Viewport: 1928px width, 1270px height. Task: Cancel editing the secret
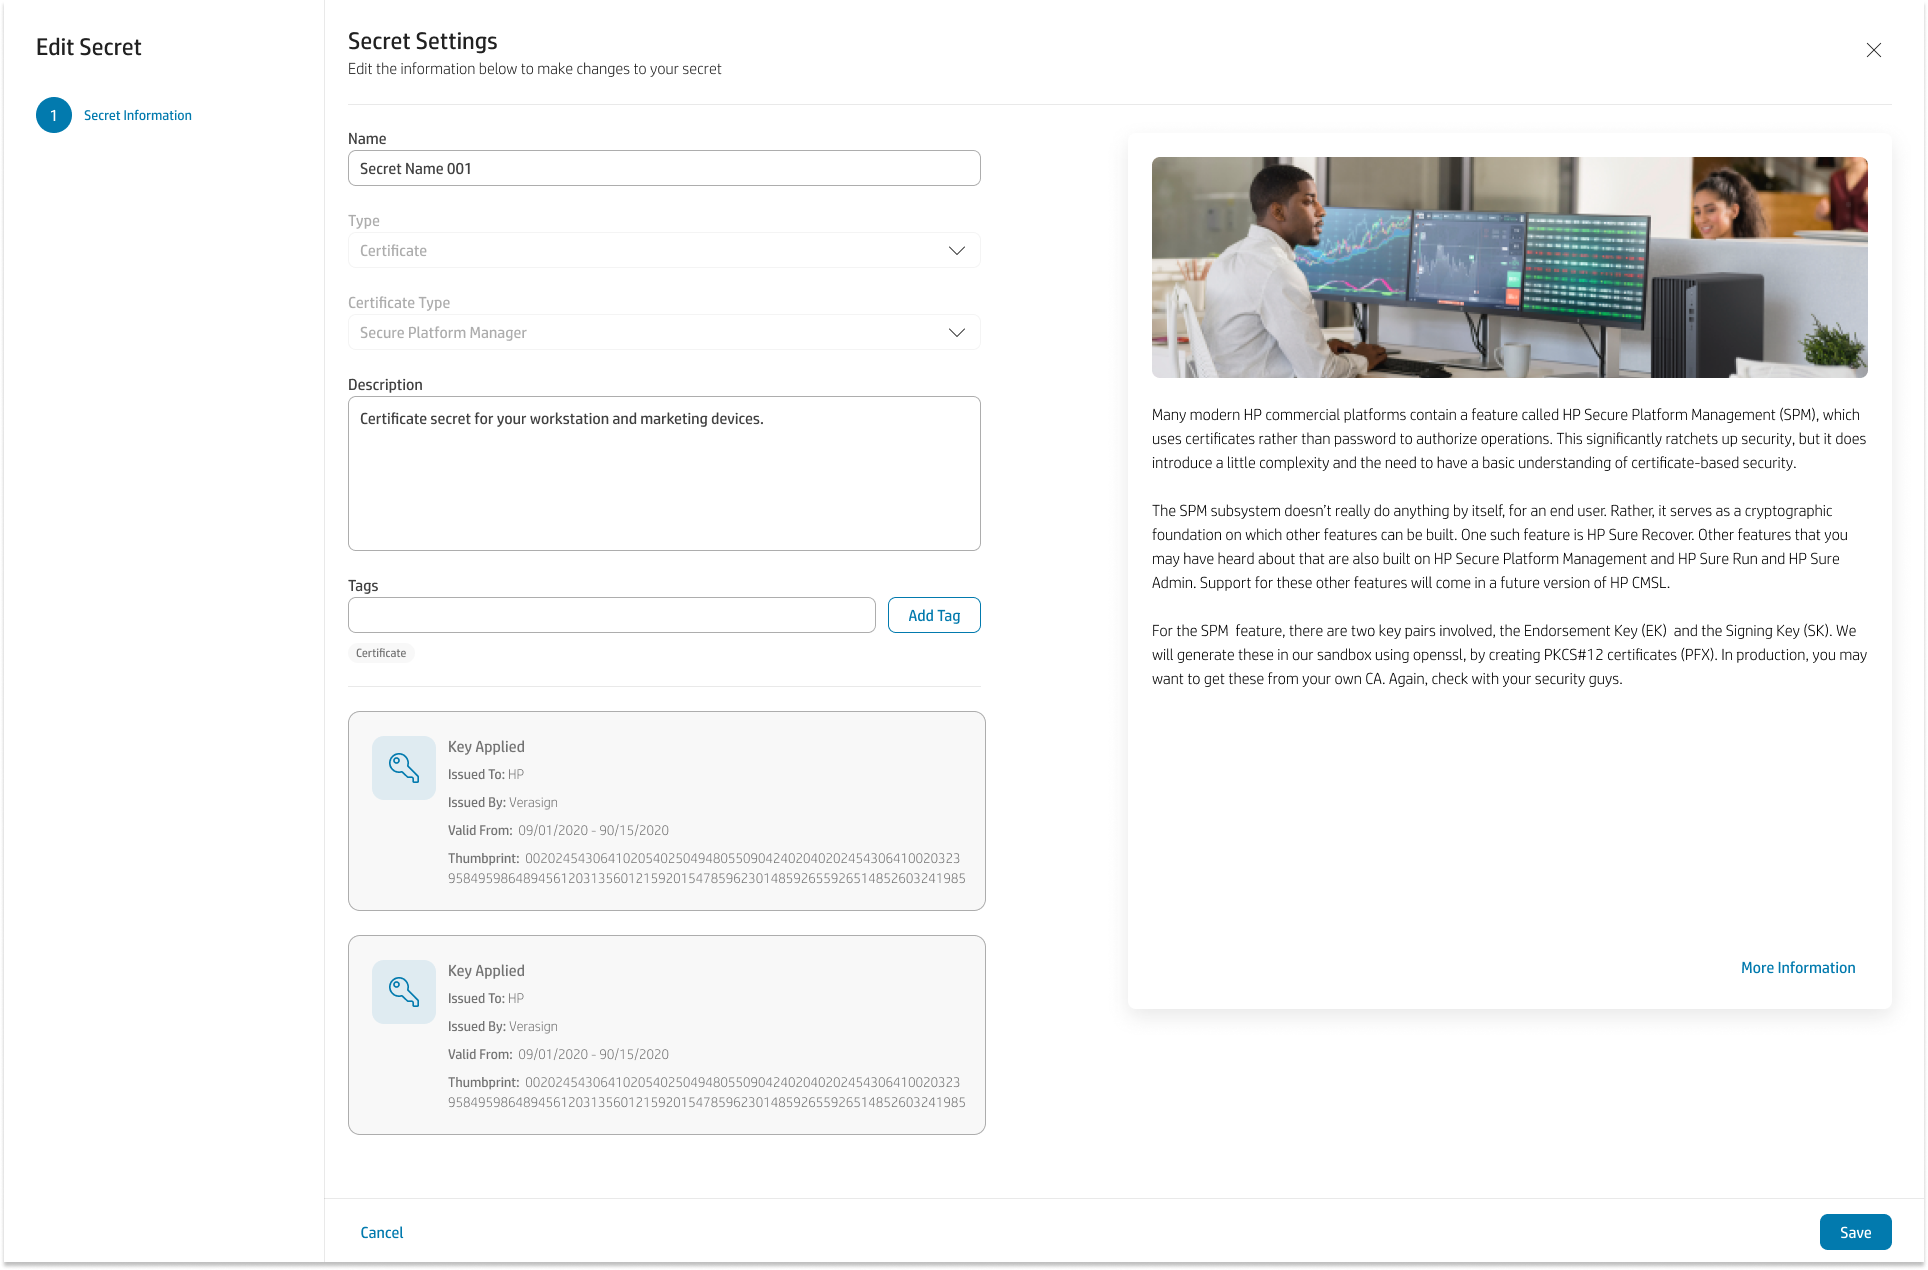[x=381, y=1232]
